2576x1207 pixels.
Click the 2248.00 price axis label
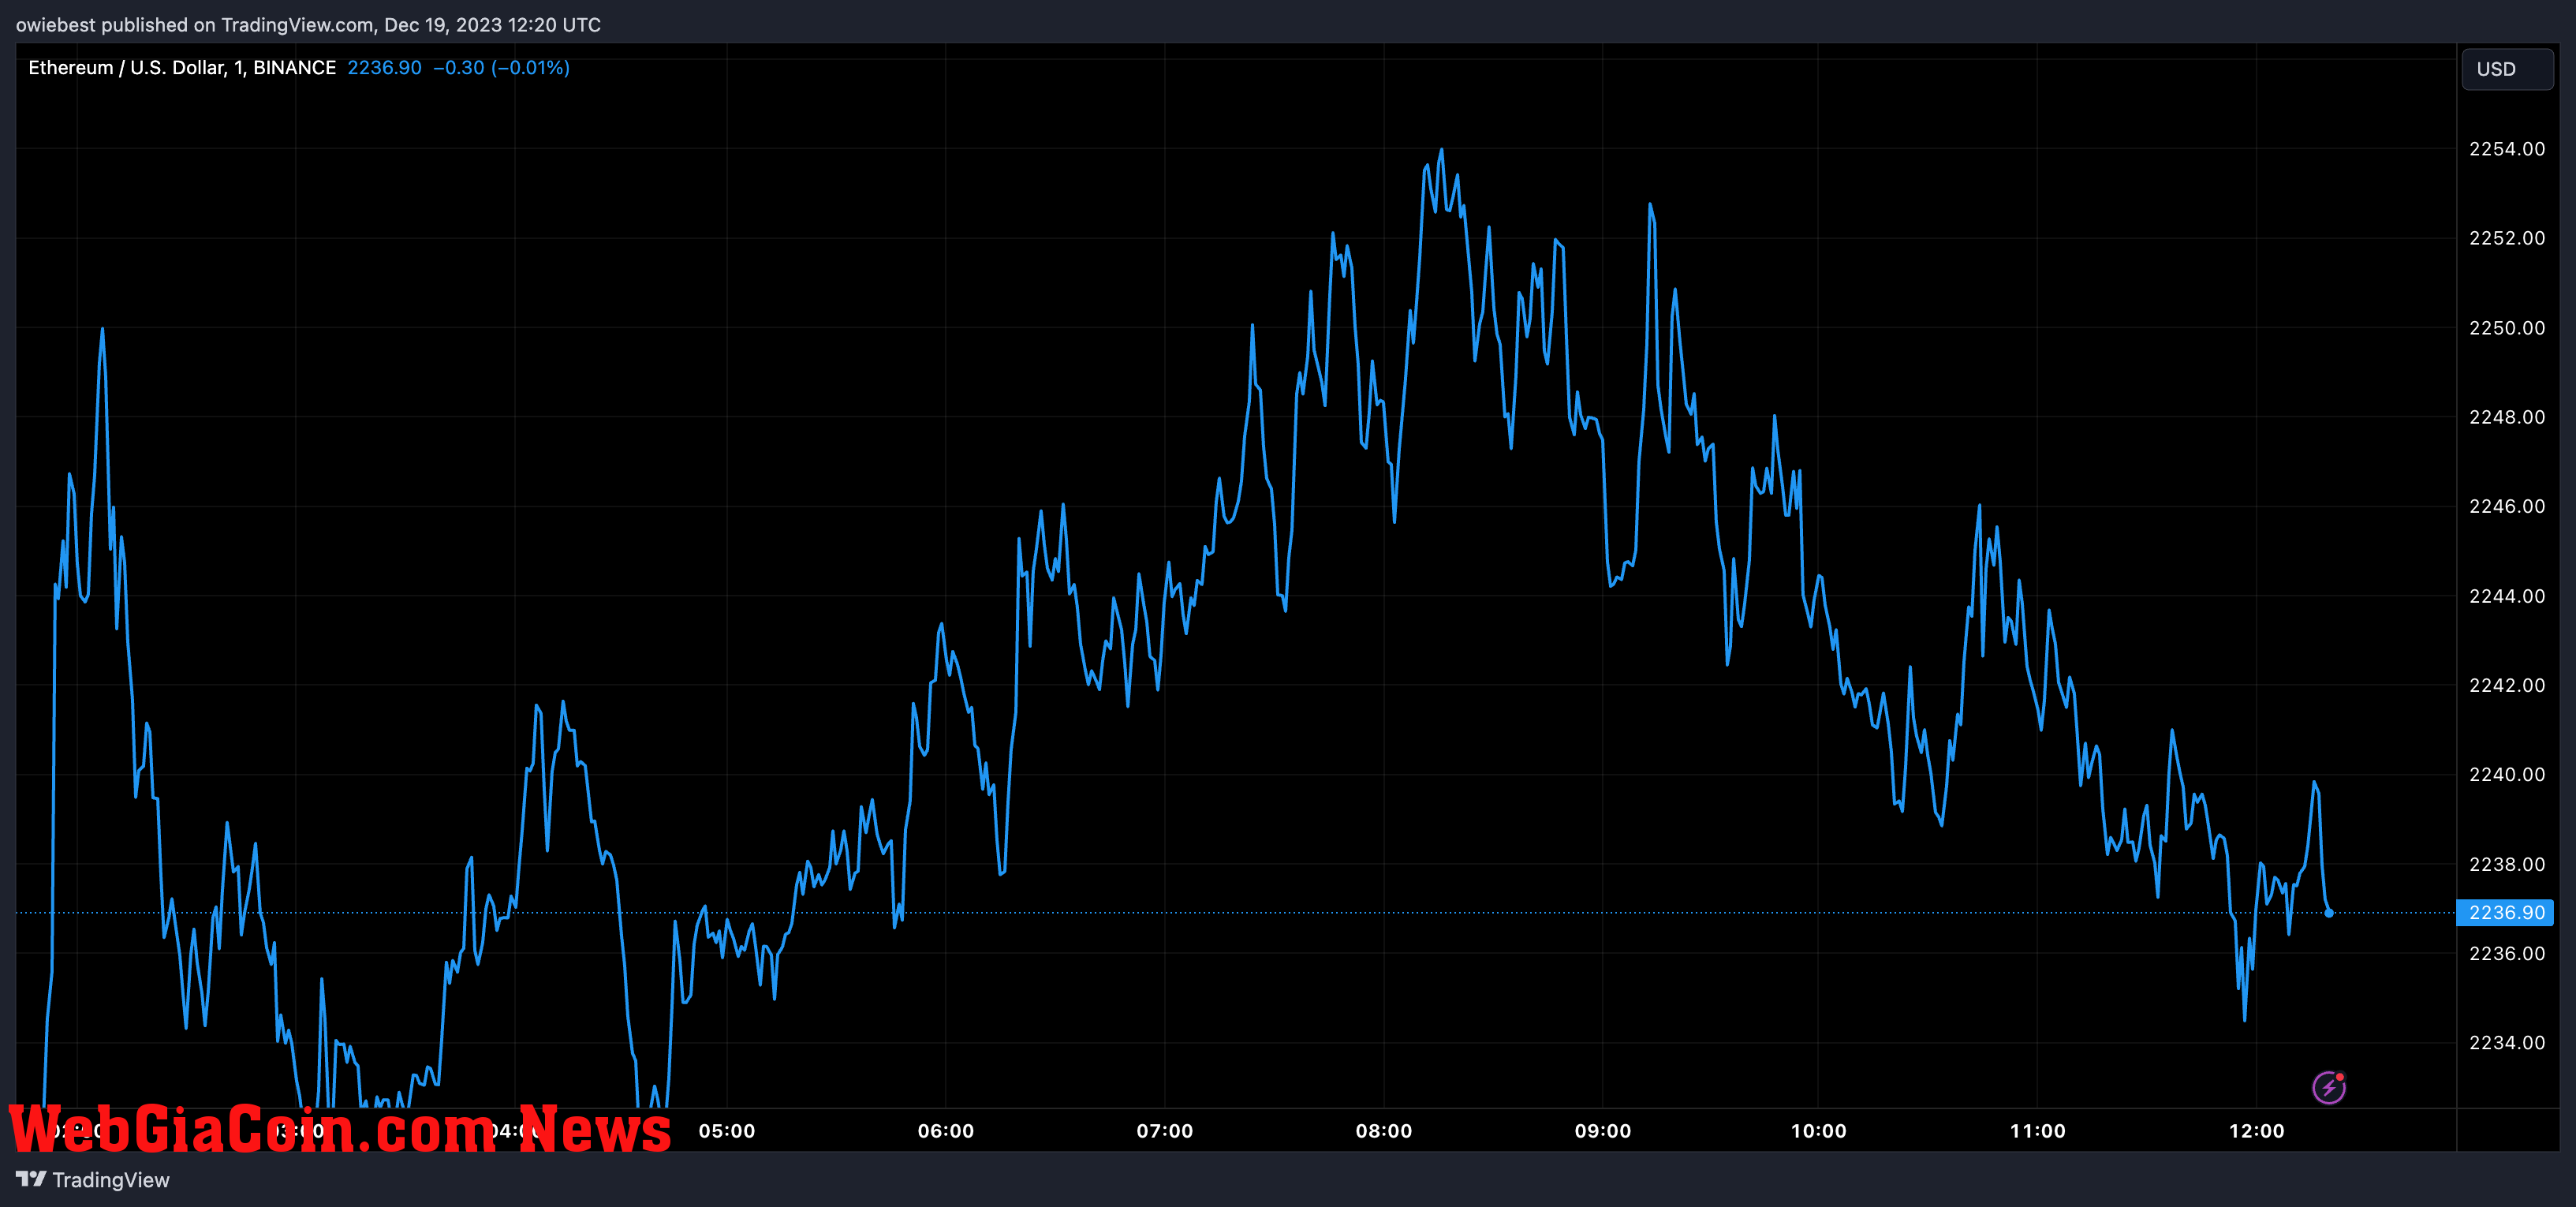point(2507,417)
